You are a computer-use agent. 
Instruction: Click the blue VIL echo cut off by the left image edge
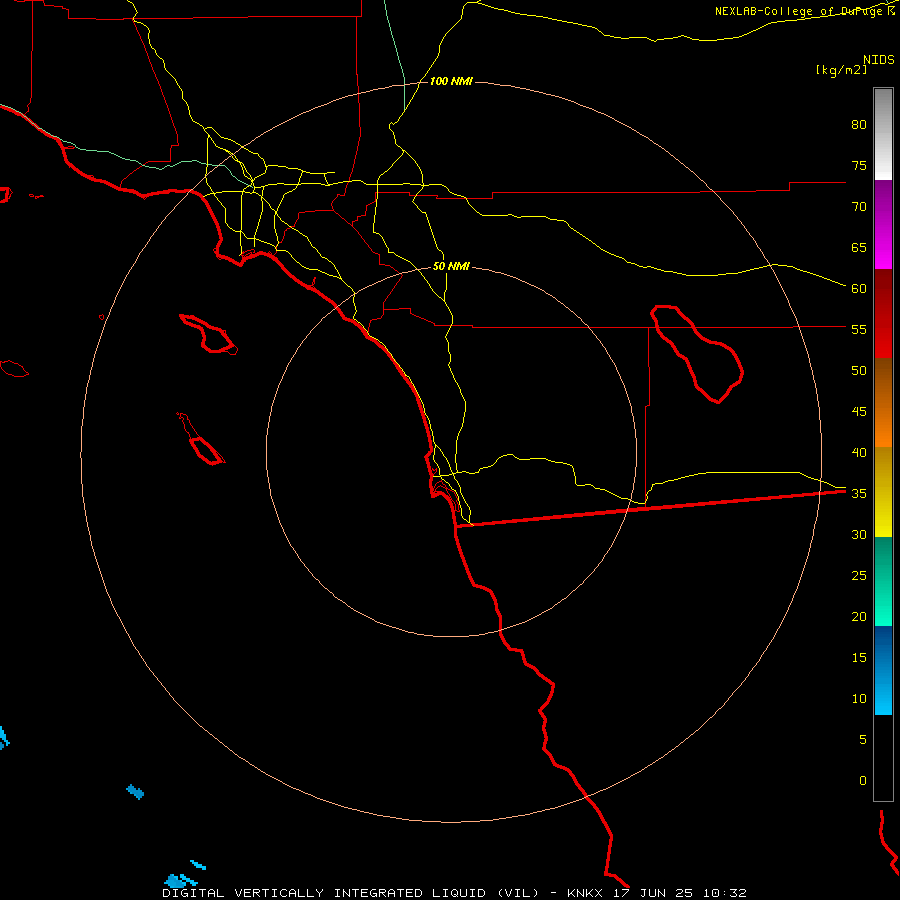point(4,738)
